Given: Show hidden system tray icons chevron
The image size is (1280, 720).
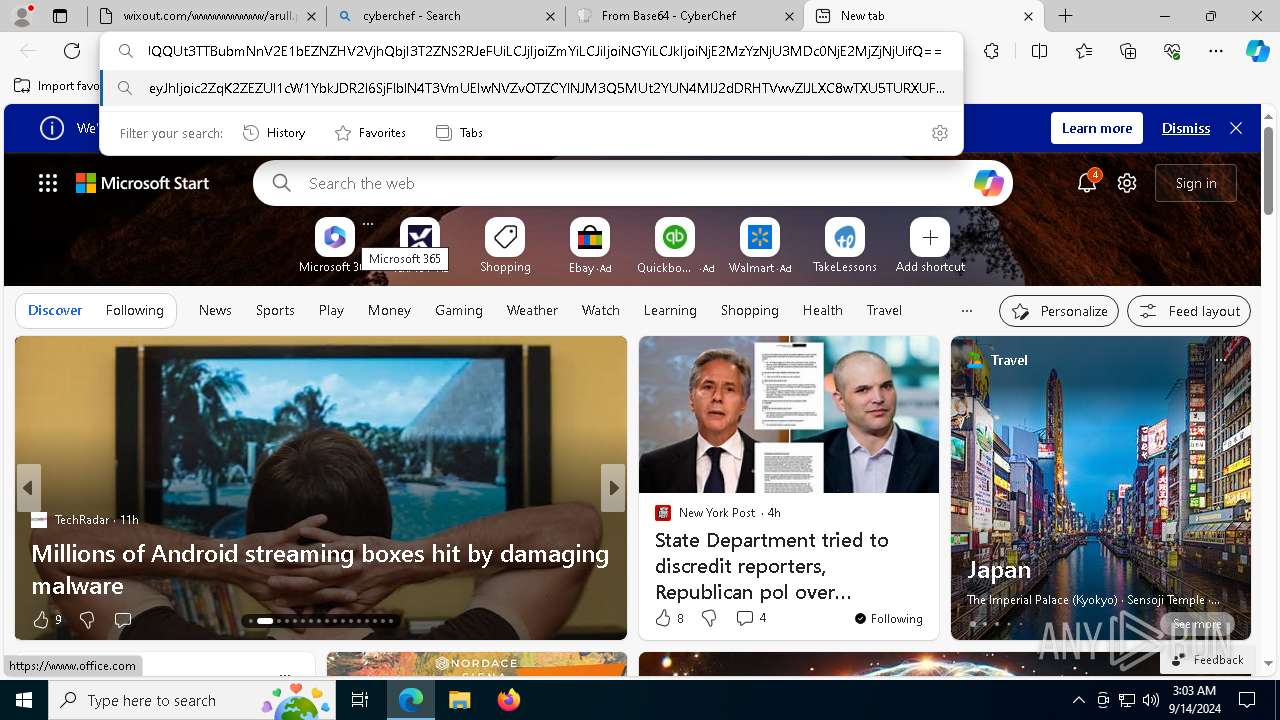Looking at the screenshot, I should (1078, 700).
